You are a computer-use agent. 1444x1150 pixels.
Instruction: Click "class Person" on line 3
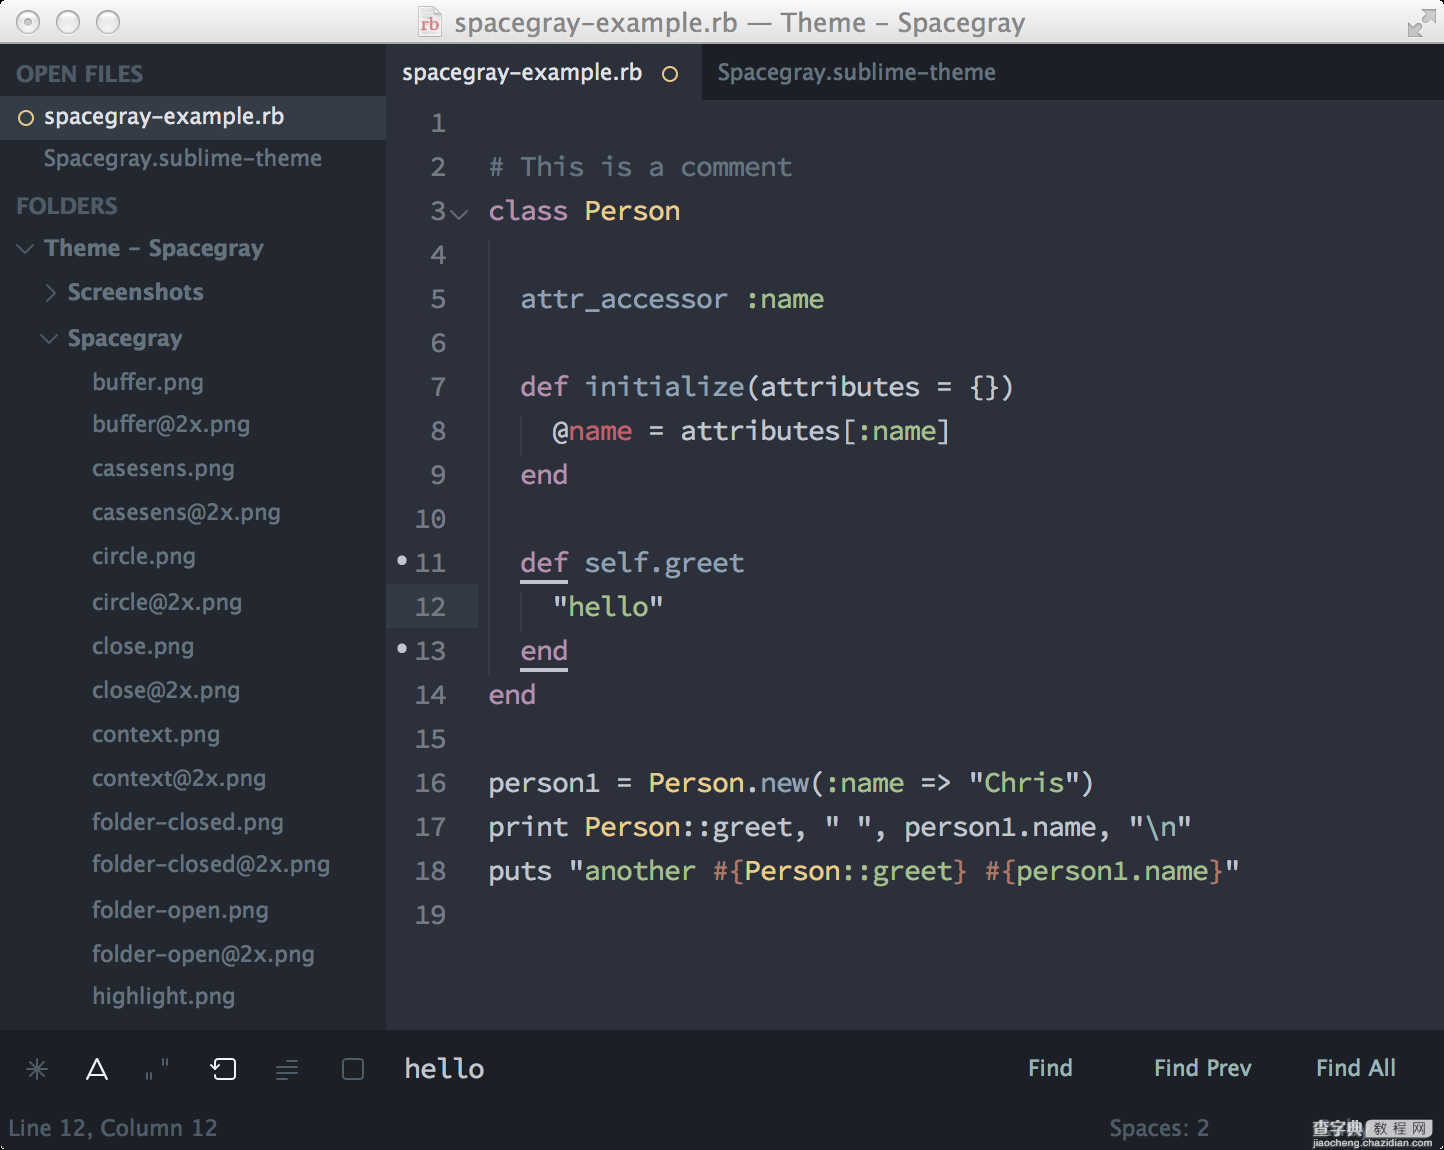tap(584, 211)
